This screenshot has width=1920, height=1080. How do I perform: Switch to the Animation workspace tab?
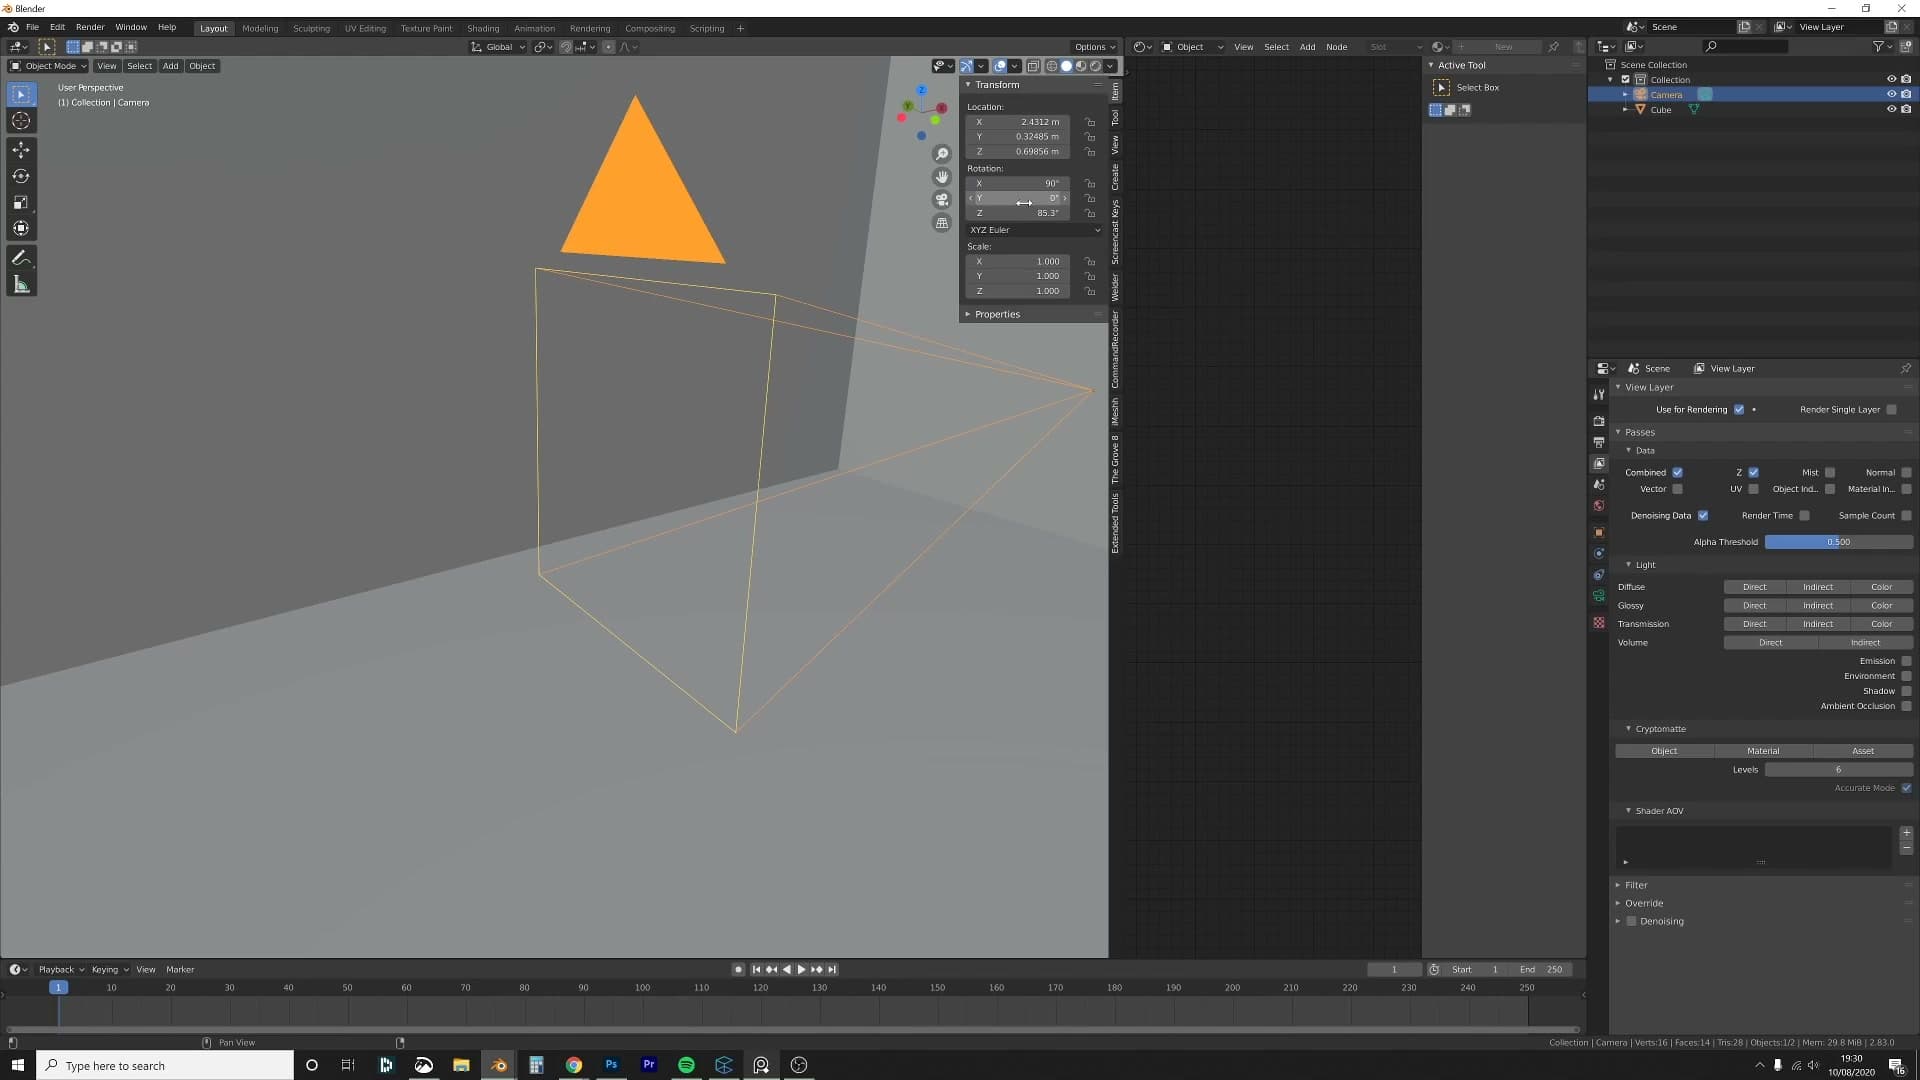[x=534, y=29]
